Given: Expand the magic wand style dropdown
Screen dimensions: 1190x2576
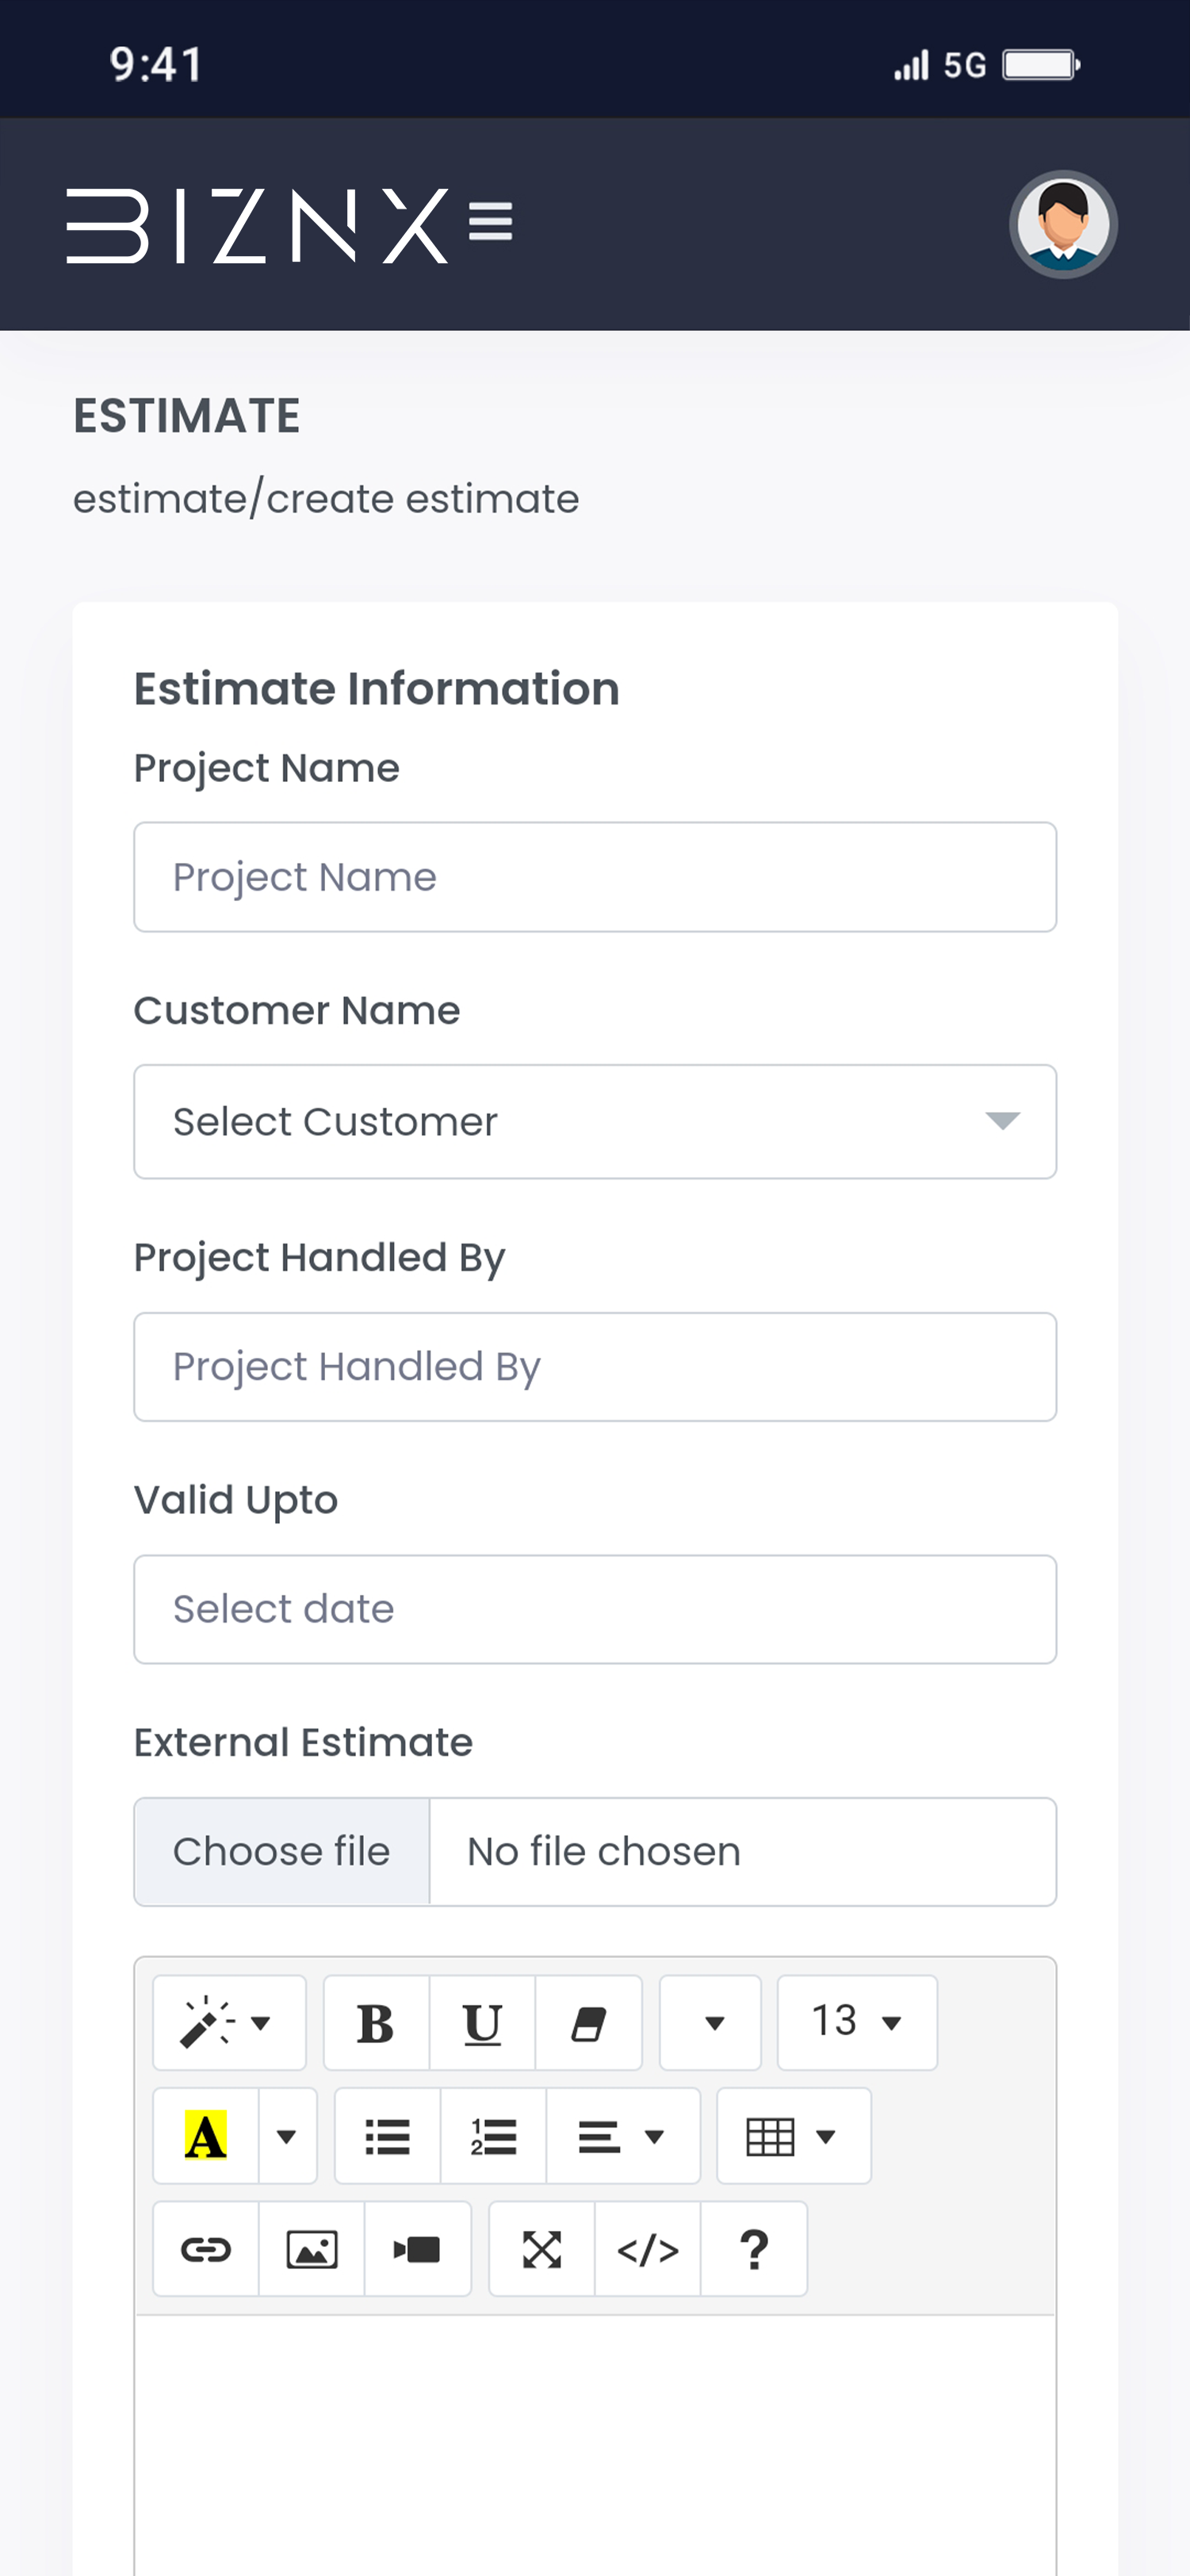Looking at the screenshot, I should pyautogui.click(x=229, y=2023).
